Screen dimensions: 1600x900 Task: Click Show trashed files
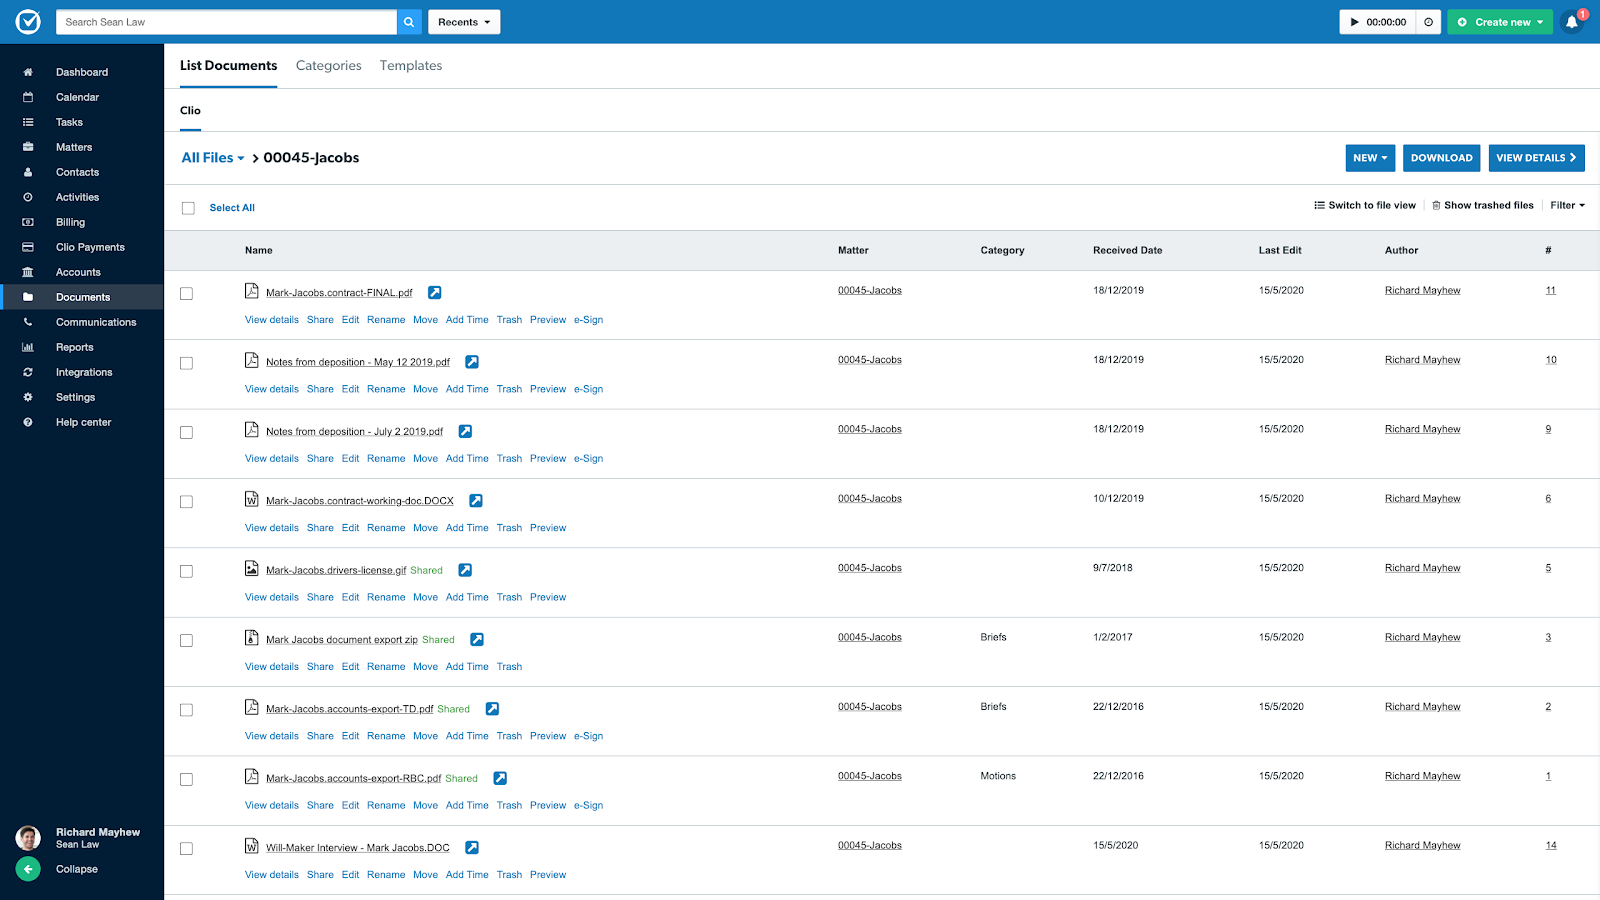[x=1482, y=205]
